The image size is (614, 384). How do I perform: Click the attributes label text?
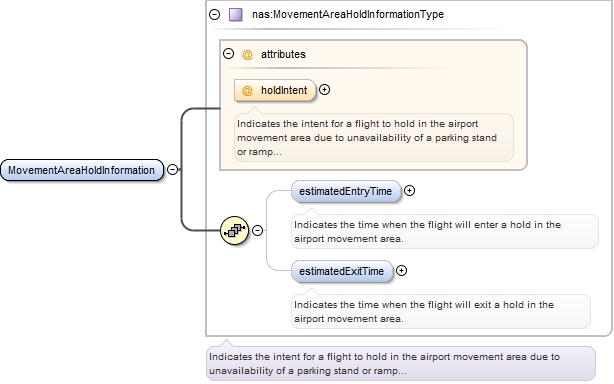(283, 54)
